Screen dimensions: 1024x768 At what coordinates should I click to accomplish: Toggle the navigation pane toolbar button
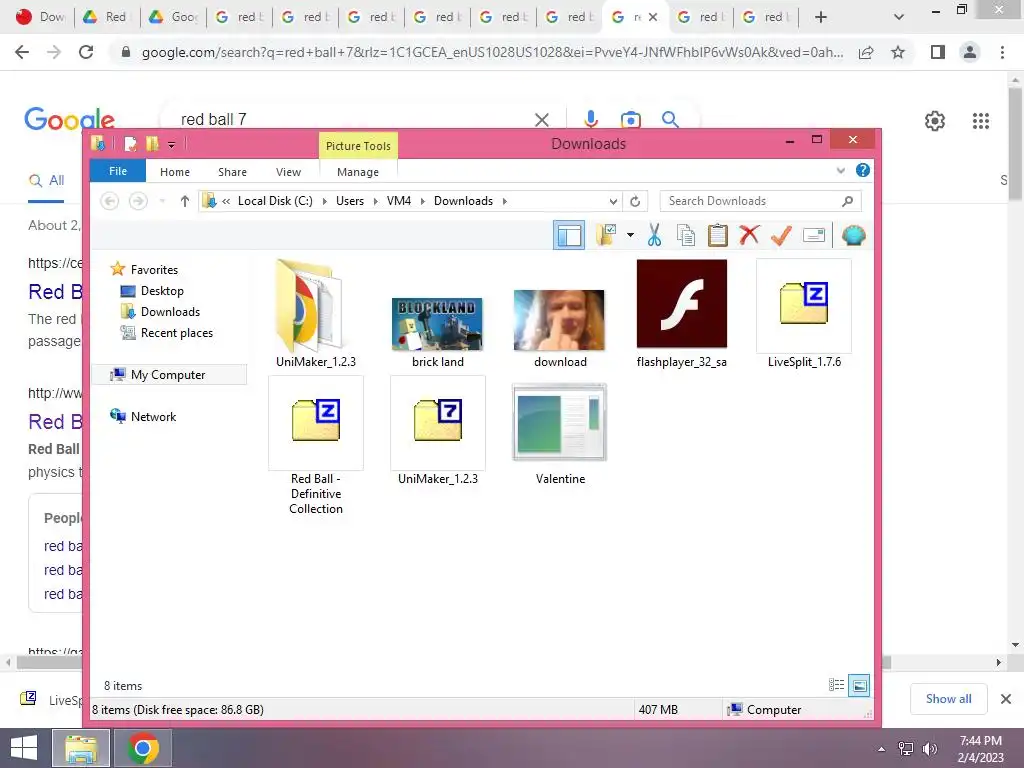pyautogui.click(x=569, y=235)
